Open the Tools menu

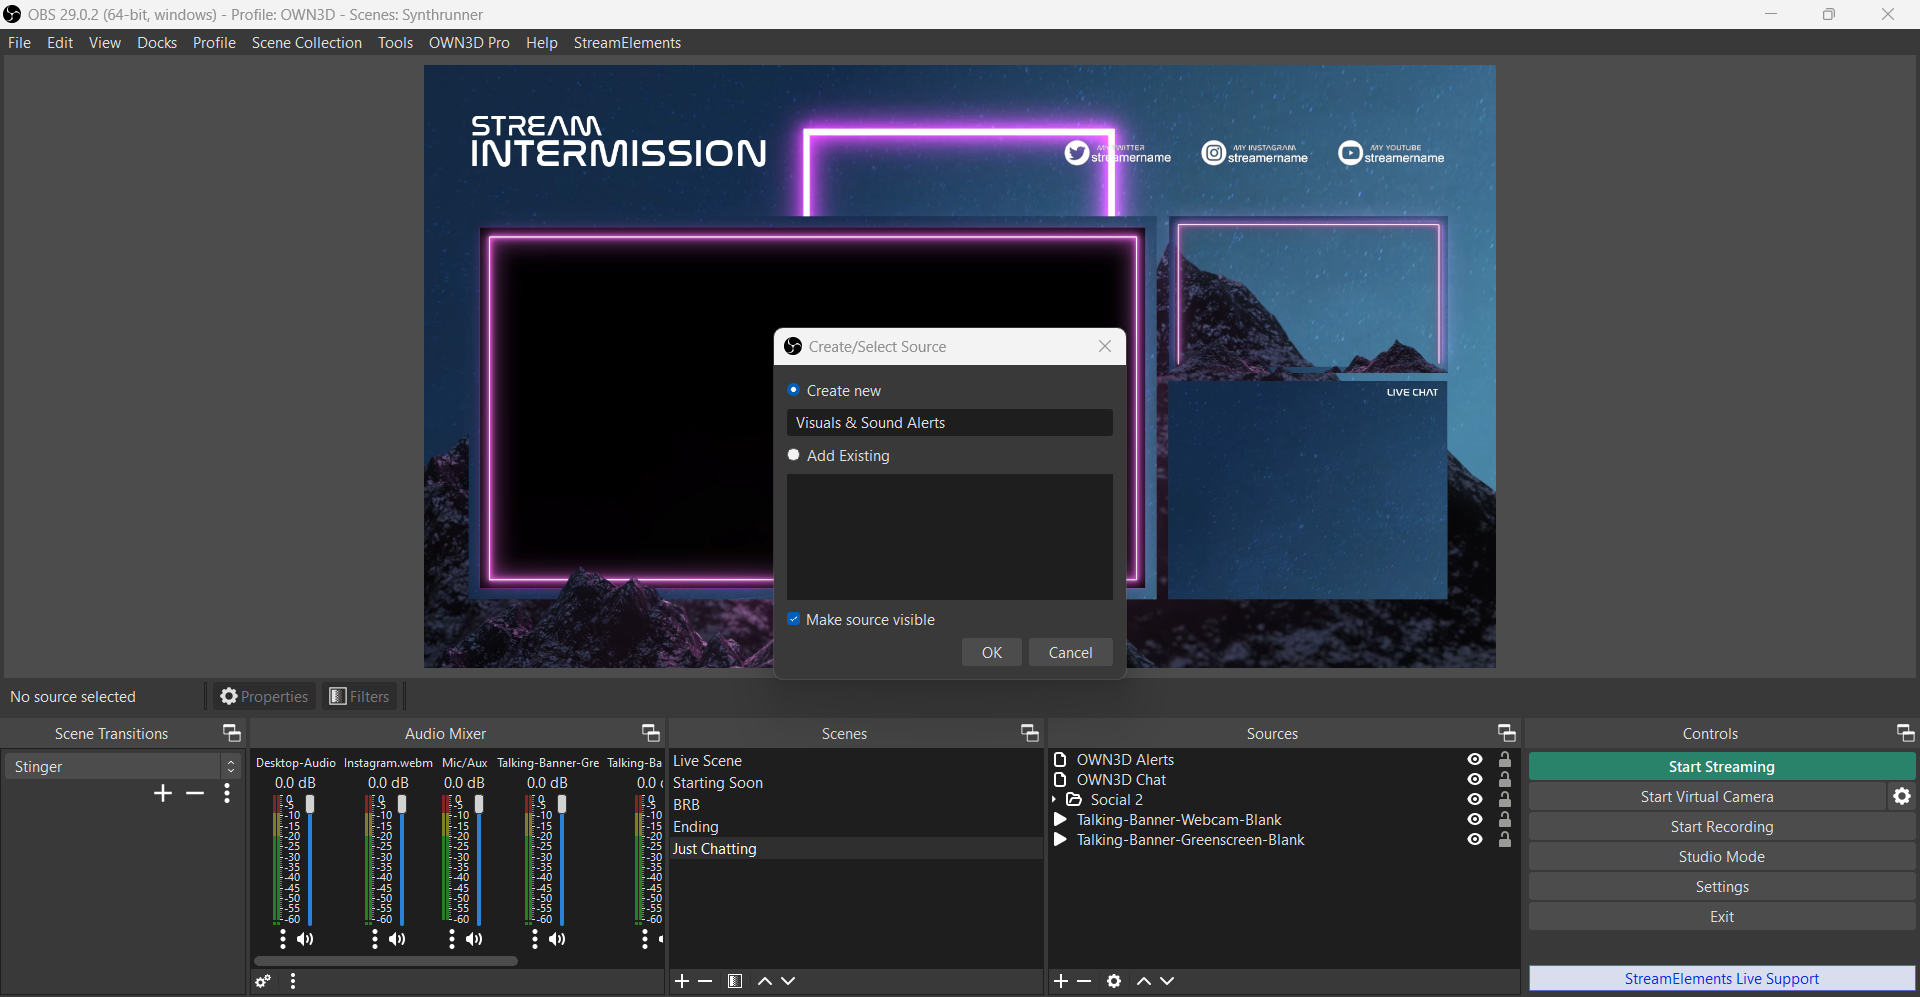tap(395, 43)
